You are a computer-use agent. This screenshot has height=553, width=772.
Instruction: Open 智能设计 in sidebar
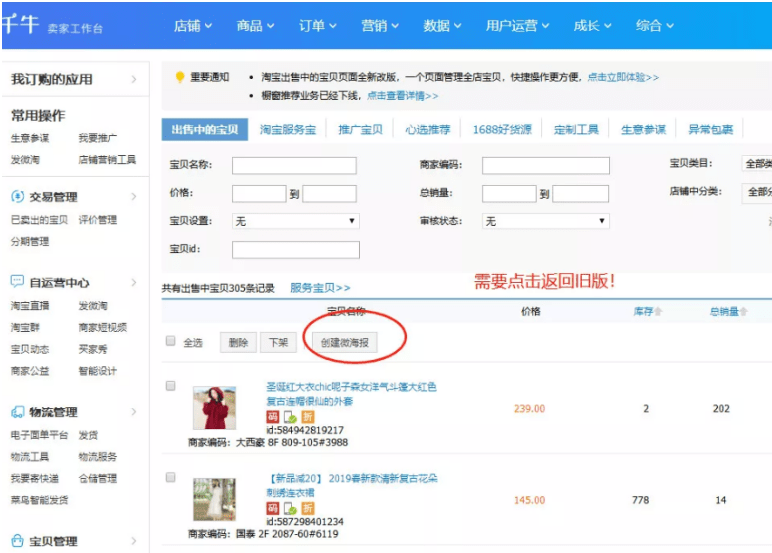coord(98,371)
